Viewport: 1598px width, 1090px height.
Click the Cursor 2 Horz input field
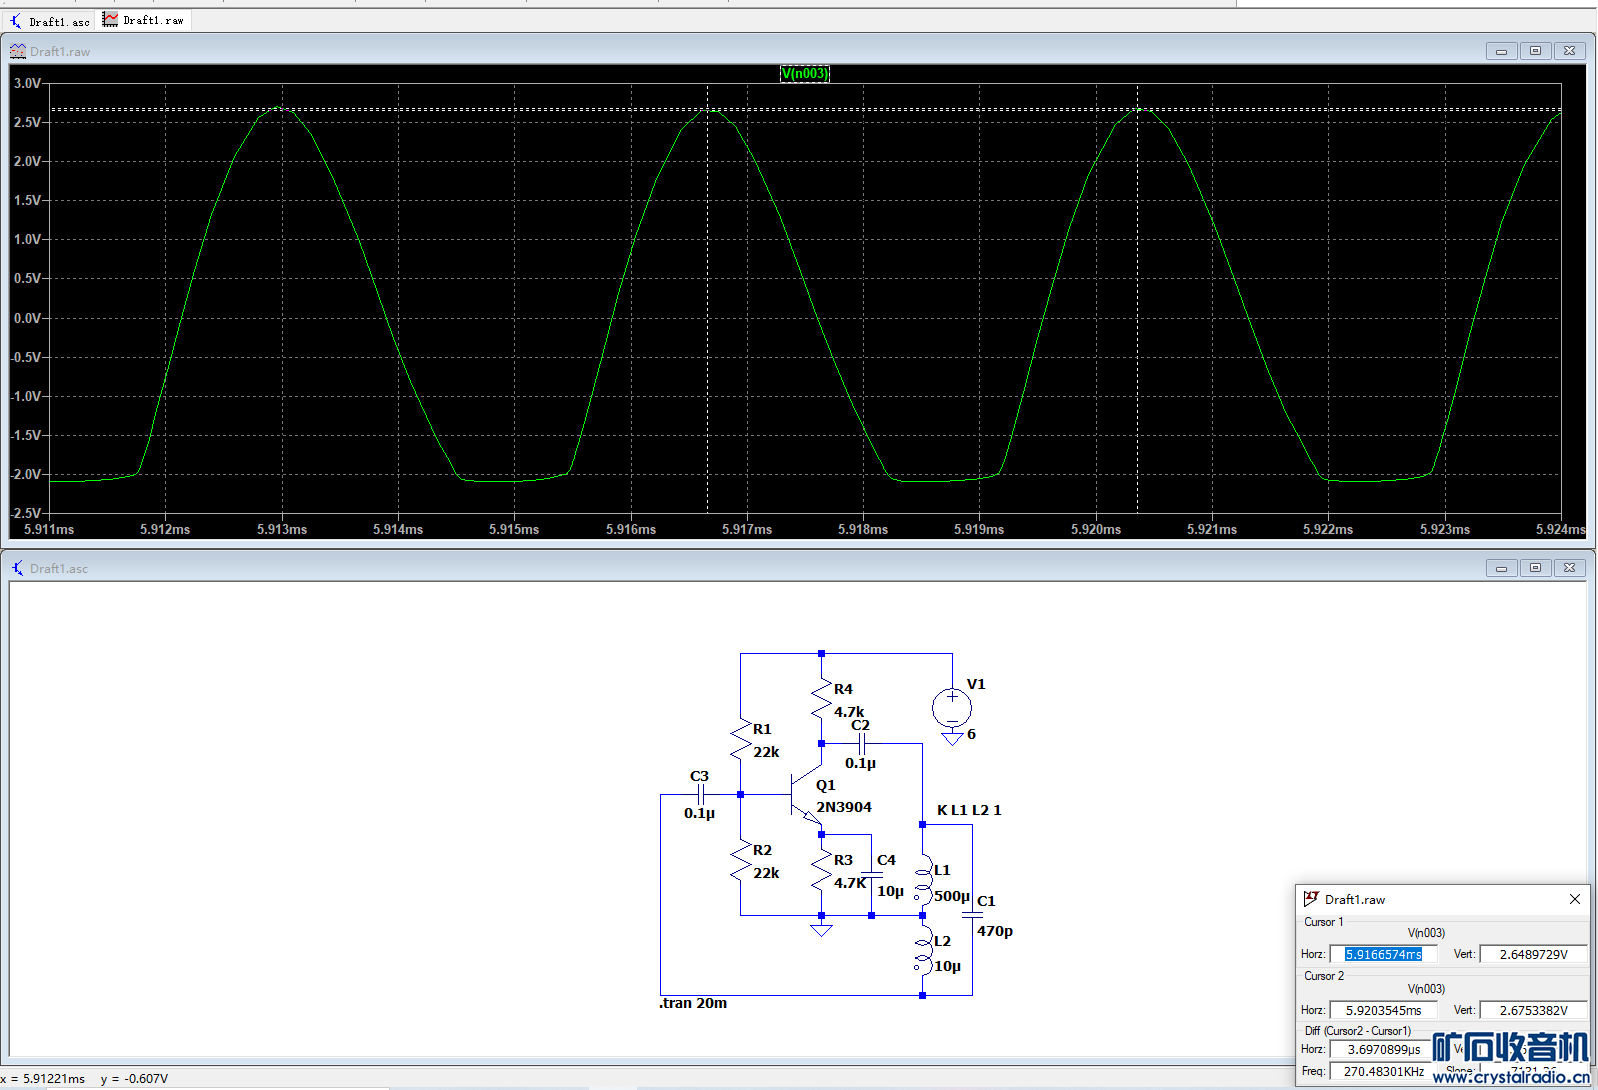[1383, 1010]
